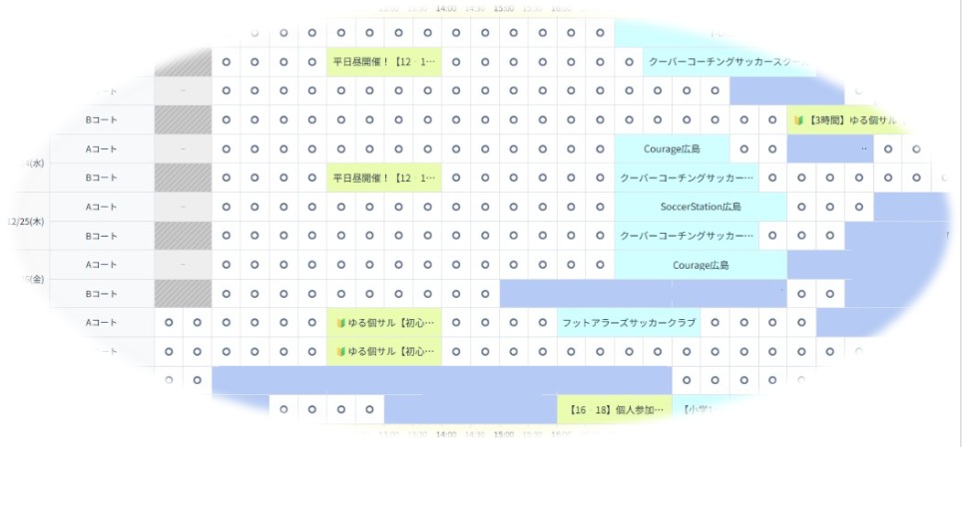This screenshot has width=962, height=512.
Task: Click beginner icon in lower ゆる個サル【初心 event
Action: coord(340,352)
